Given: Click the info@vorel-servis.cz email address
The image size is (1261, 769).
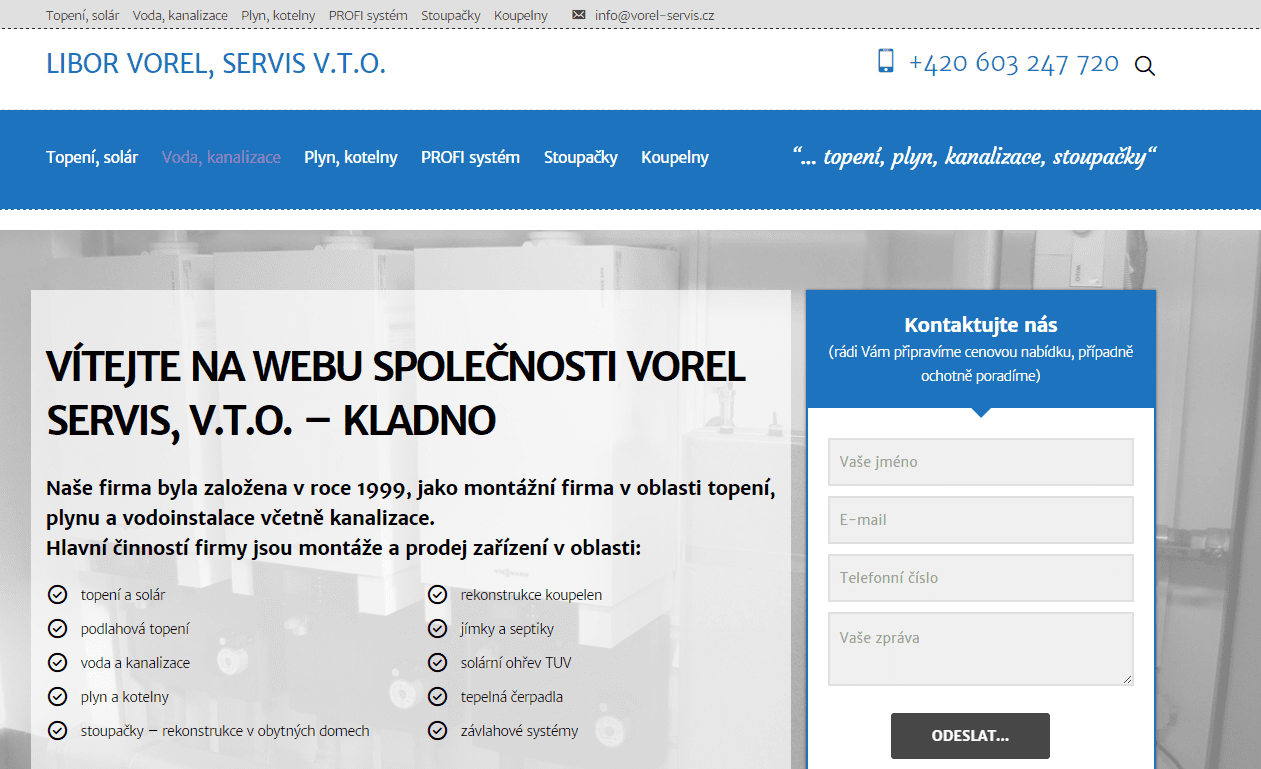Looking at the screenshot, I should (654, 16).
